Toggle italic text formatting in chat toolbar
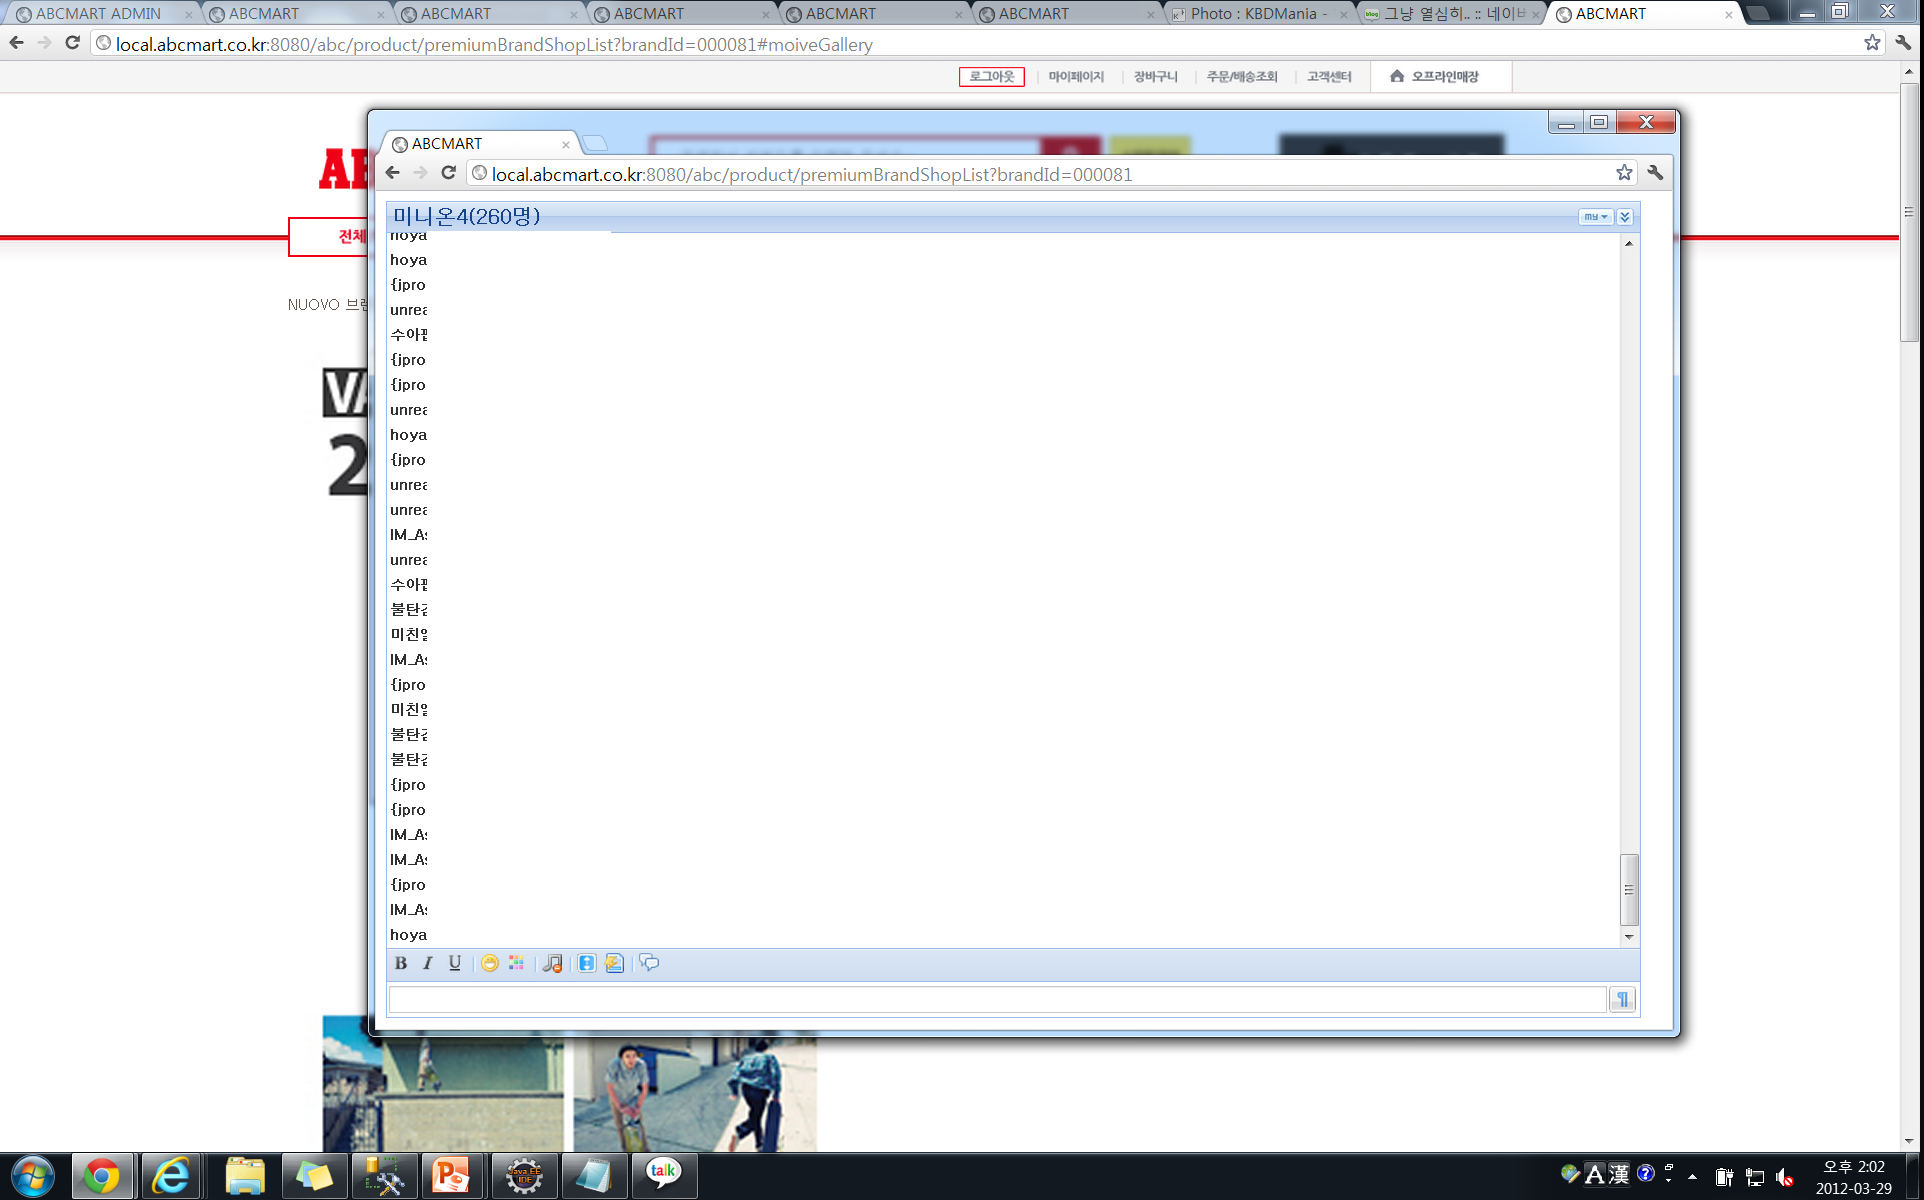 (x=428, y=963)
